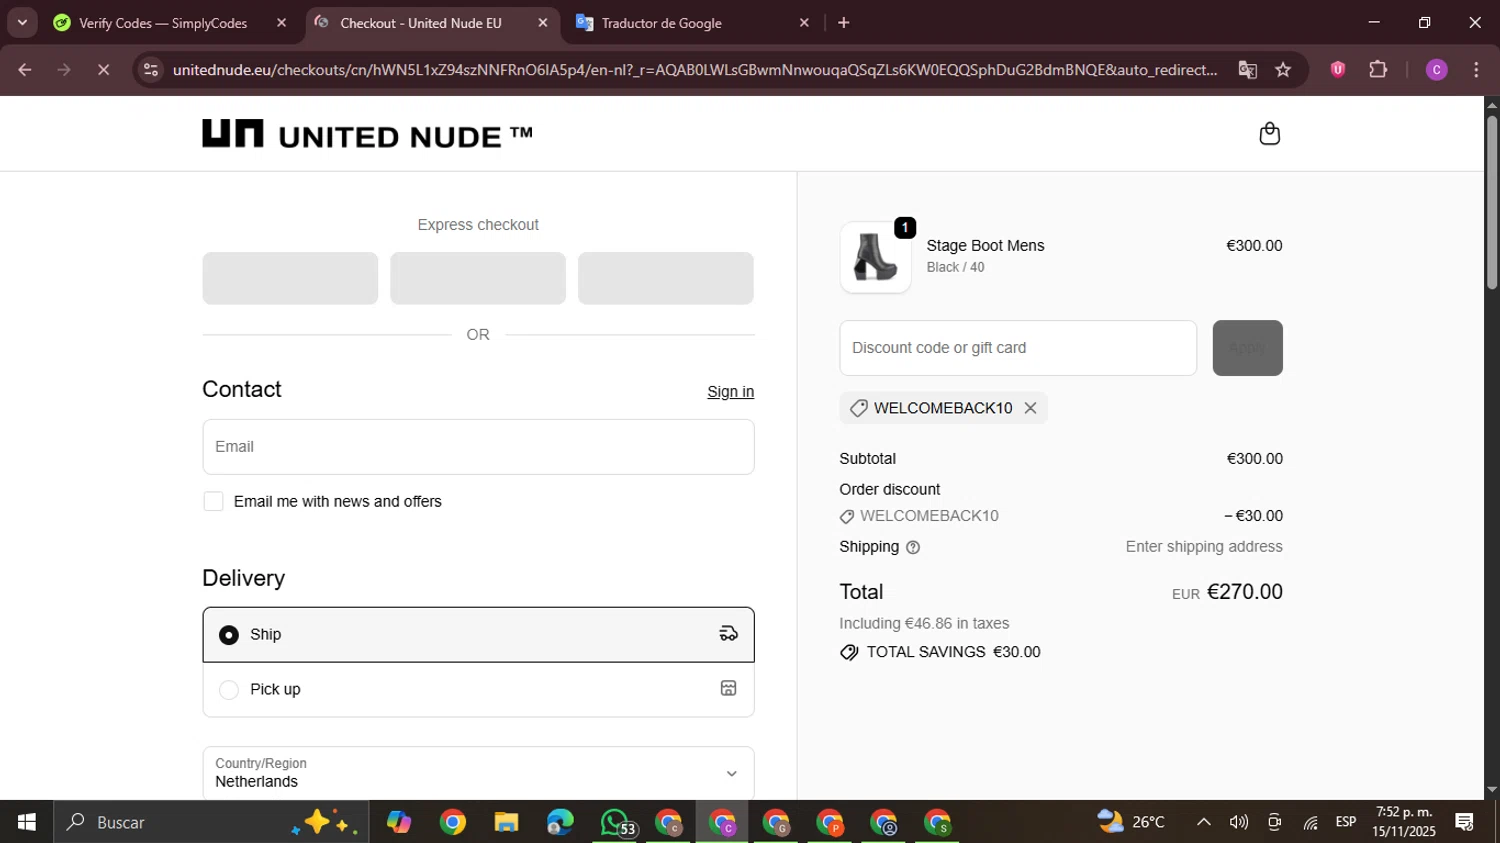Expand the Country/Region dropdown

tap(478, 773)
